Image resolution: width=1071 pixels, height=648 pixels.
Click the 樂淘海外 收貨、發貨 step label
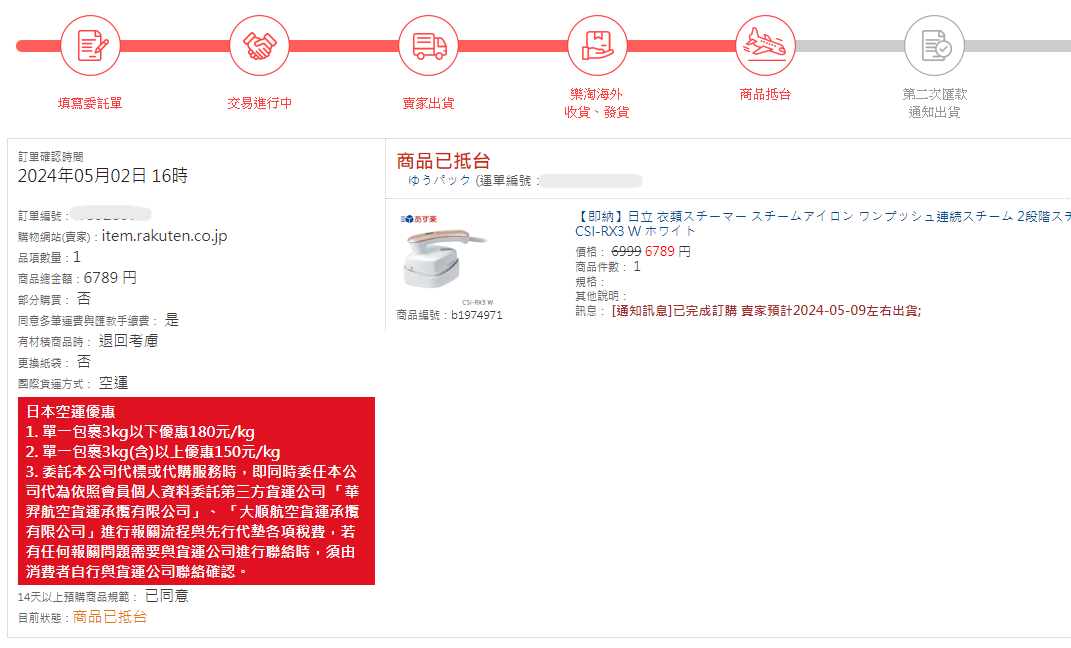point(597,103)
